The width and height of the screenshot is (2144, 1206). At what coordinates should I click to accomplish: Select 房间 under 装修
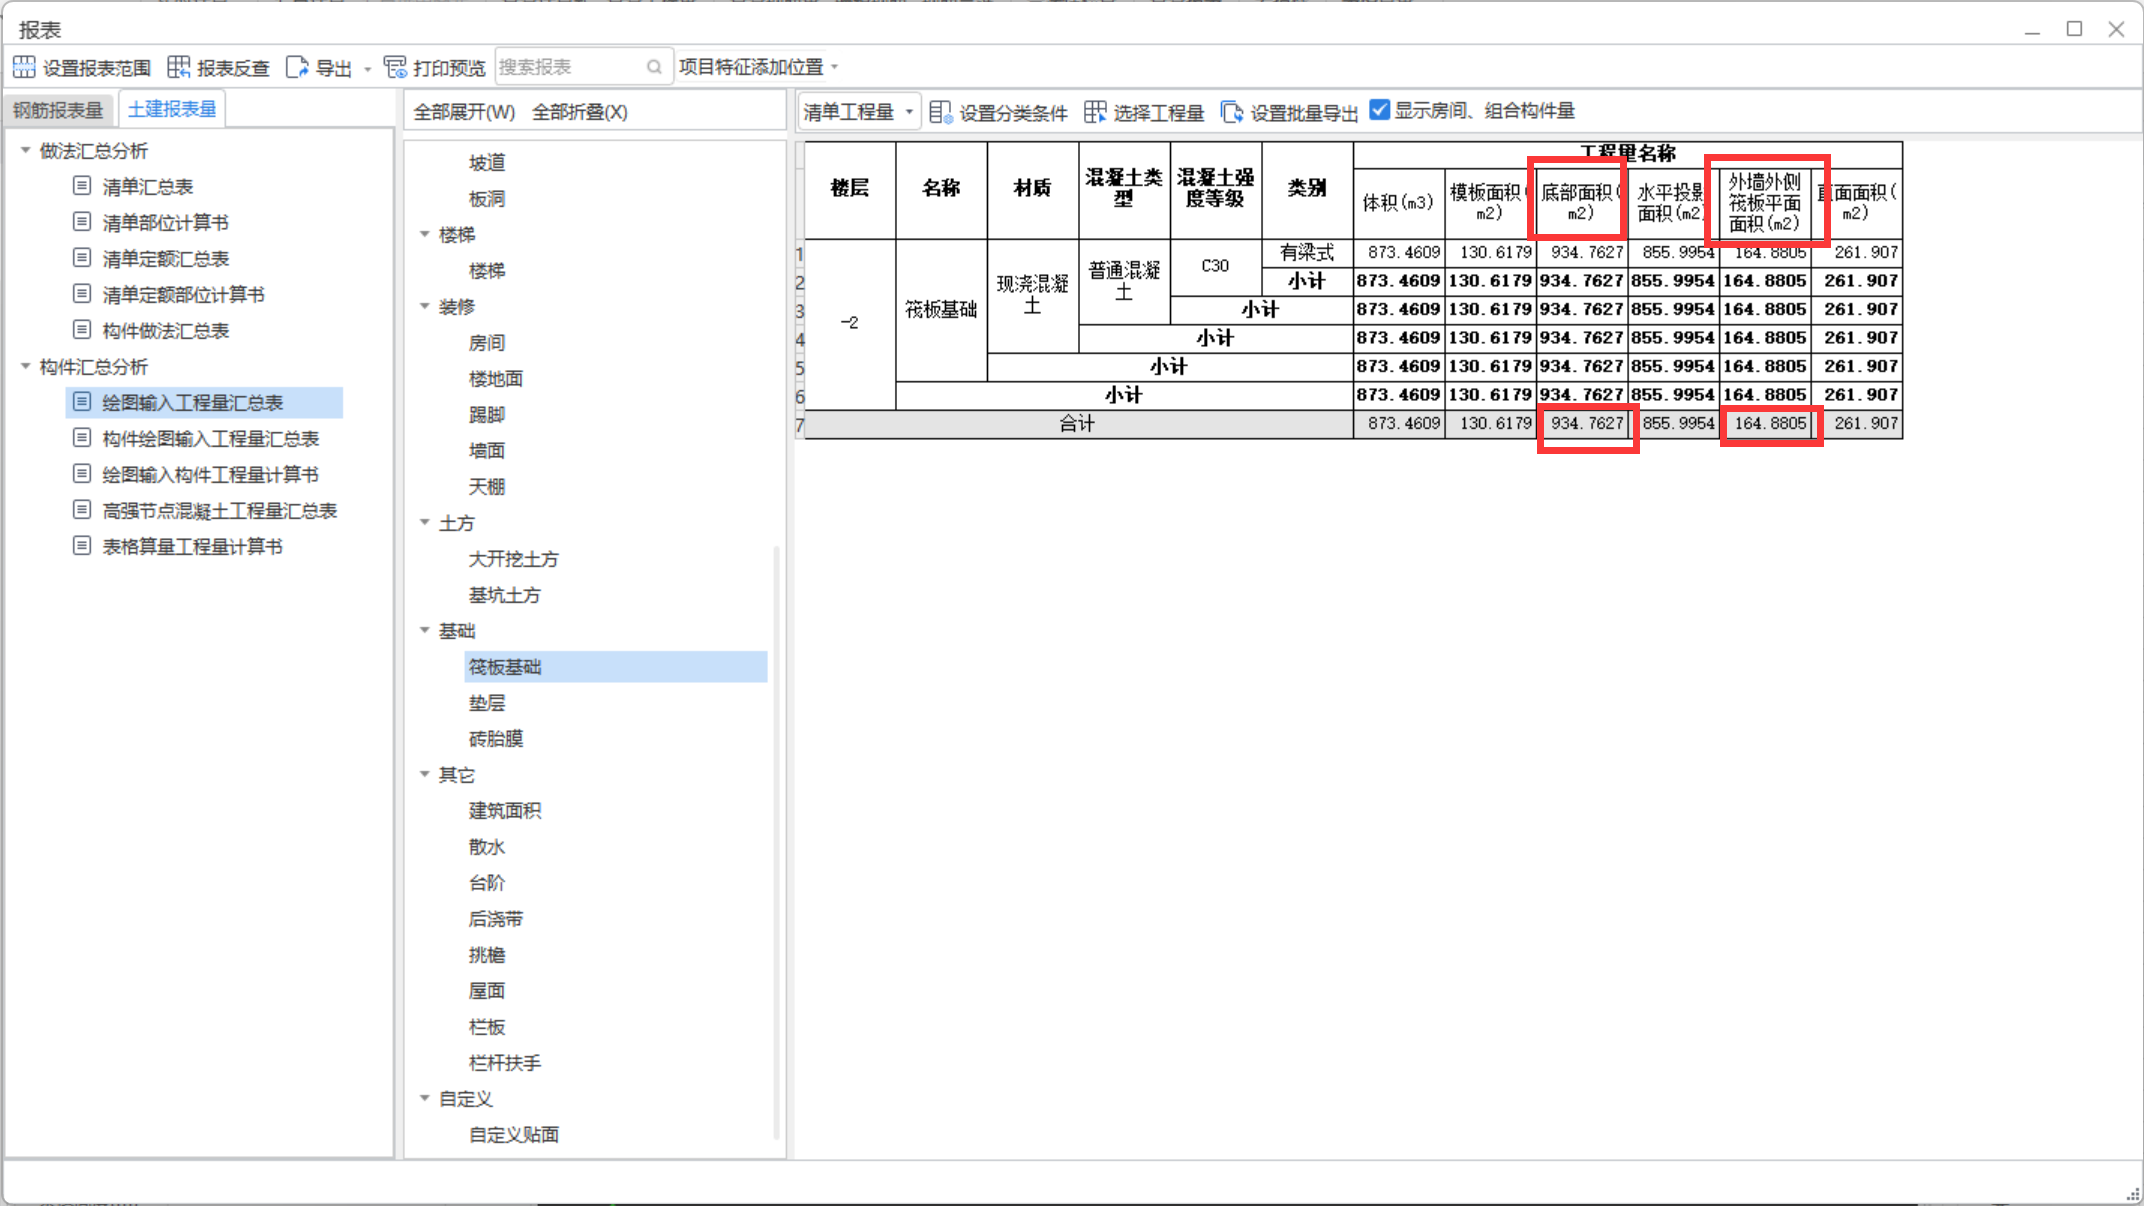click(487, 342)
